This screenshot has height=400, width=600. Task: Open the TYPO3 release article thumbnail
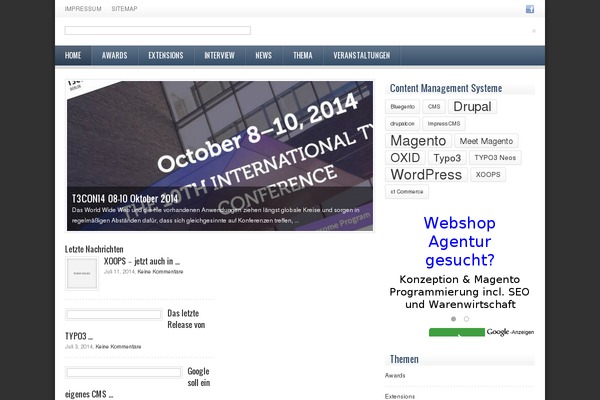click(114, 315)
